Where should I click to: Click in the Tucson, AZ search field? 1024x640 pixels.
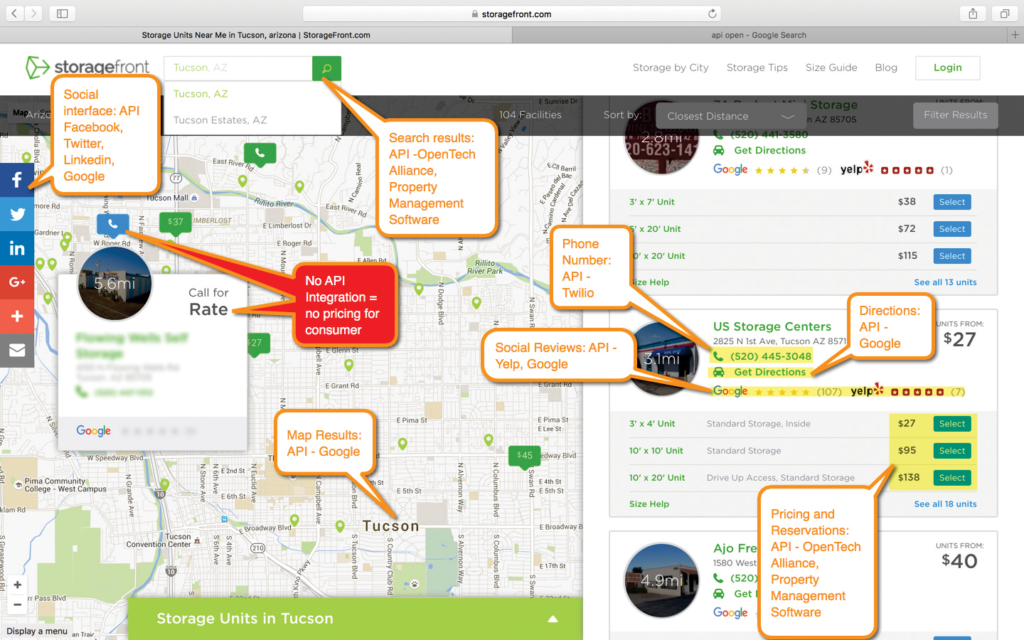(x=238, y=68)
